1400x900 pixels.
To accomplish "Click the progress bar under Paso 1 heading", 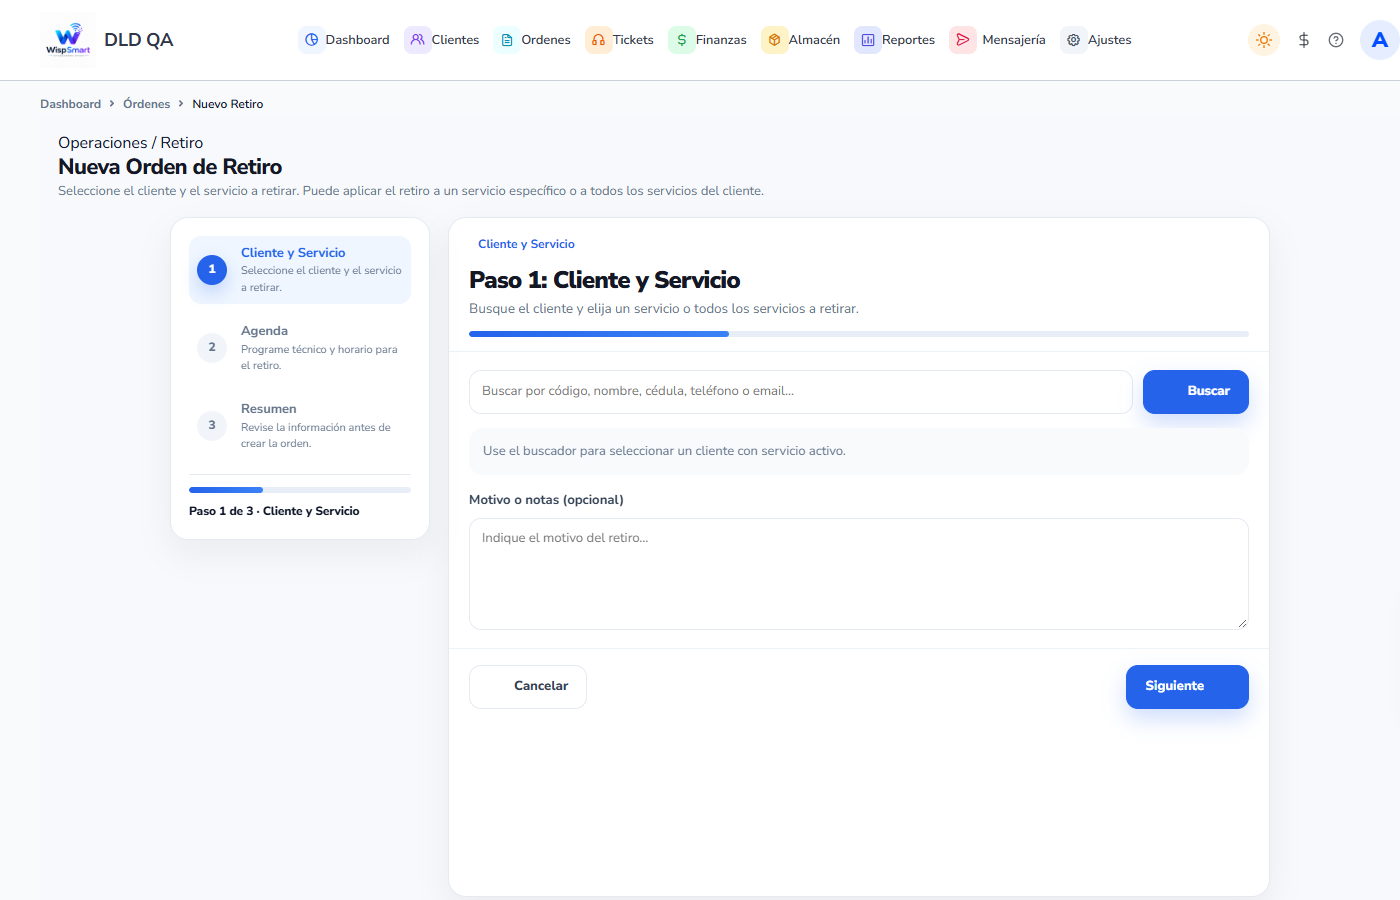I will click(x=859, y=334).
